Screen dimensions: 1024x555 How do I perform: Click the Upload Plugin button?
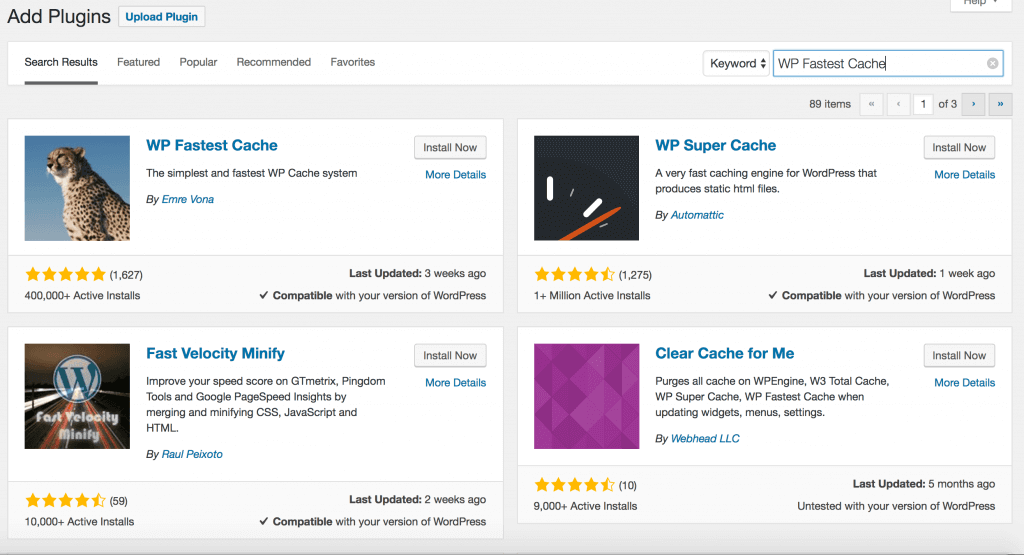[161, 16]
